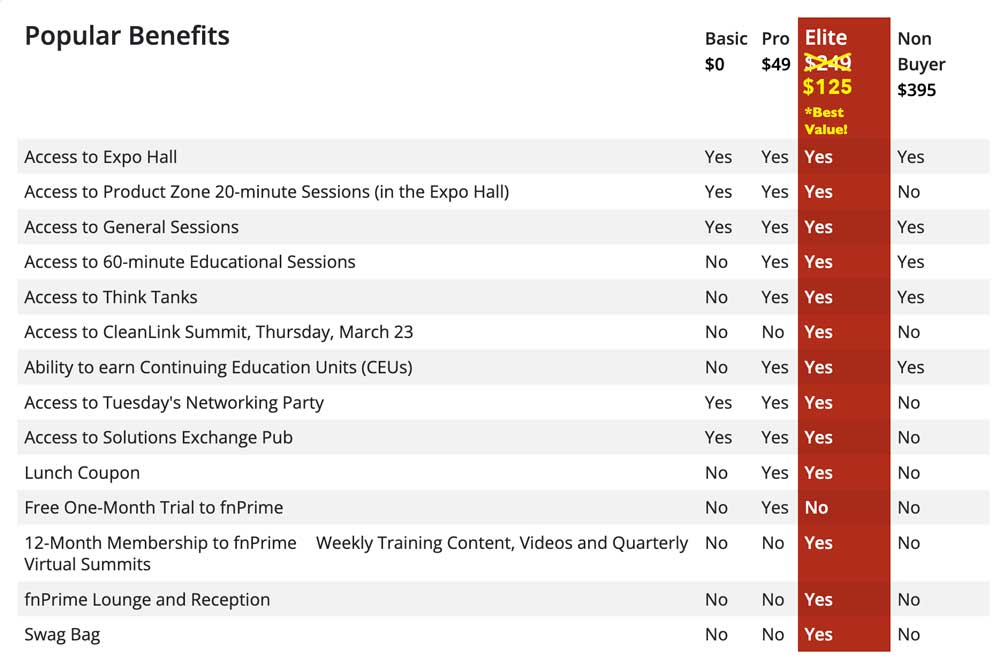1000x668 pixels.
Task: Click Access to 60-minute Educational Sessions label
Action: click(190, 262)
